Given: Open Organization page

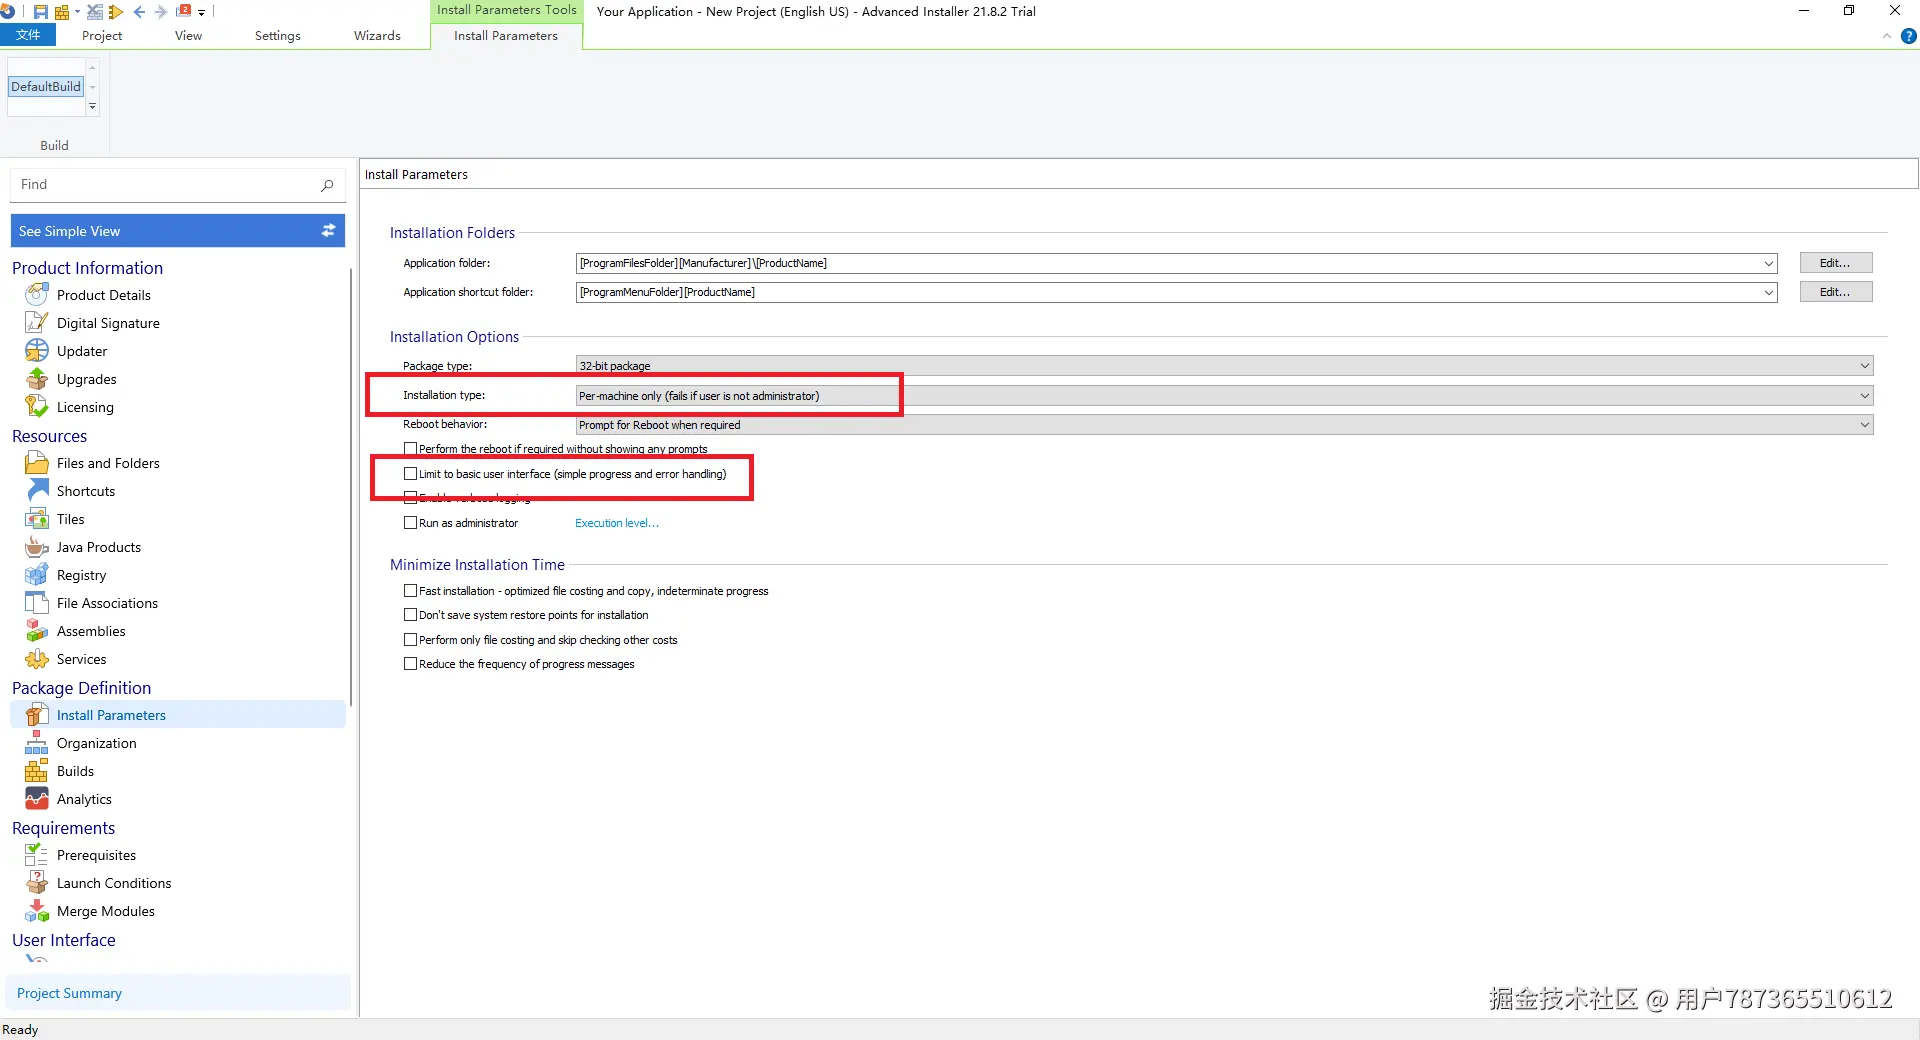Looking at the screenshot, I should [x=96, y=743].
